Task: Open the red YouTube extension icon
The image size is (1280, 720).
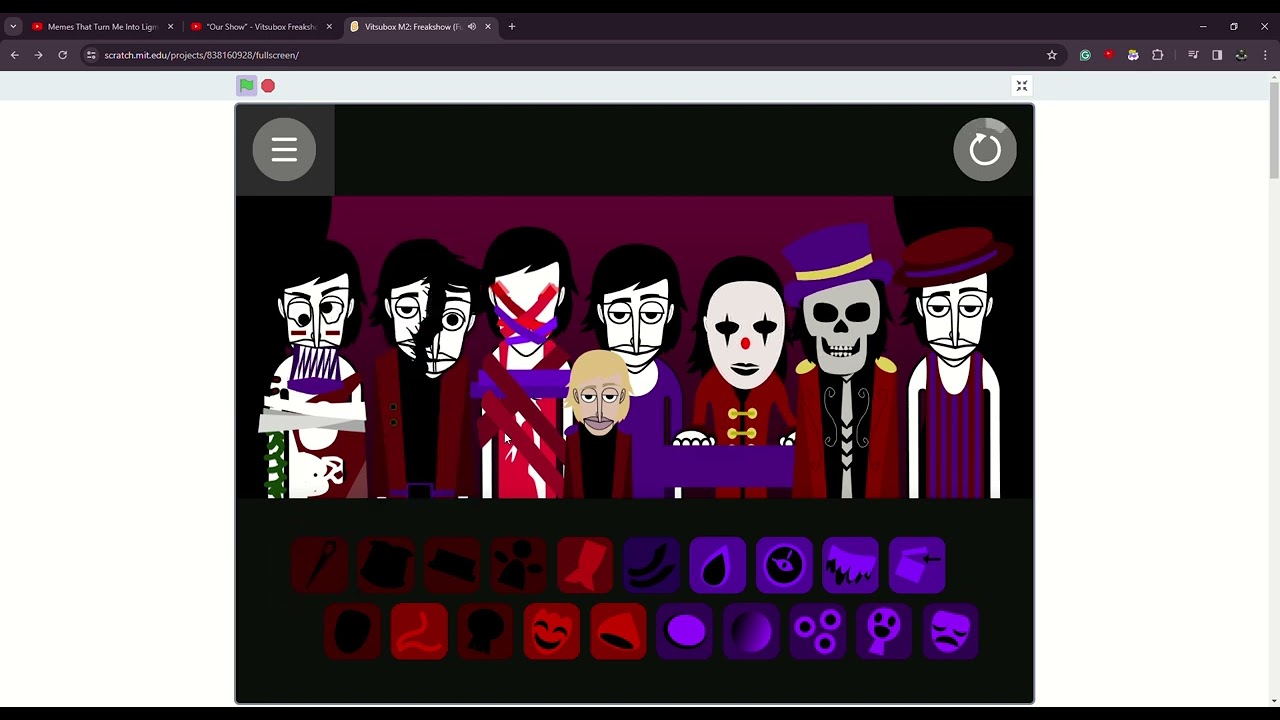Action: 1109,55
